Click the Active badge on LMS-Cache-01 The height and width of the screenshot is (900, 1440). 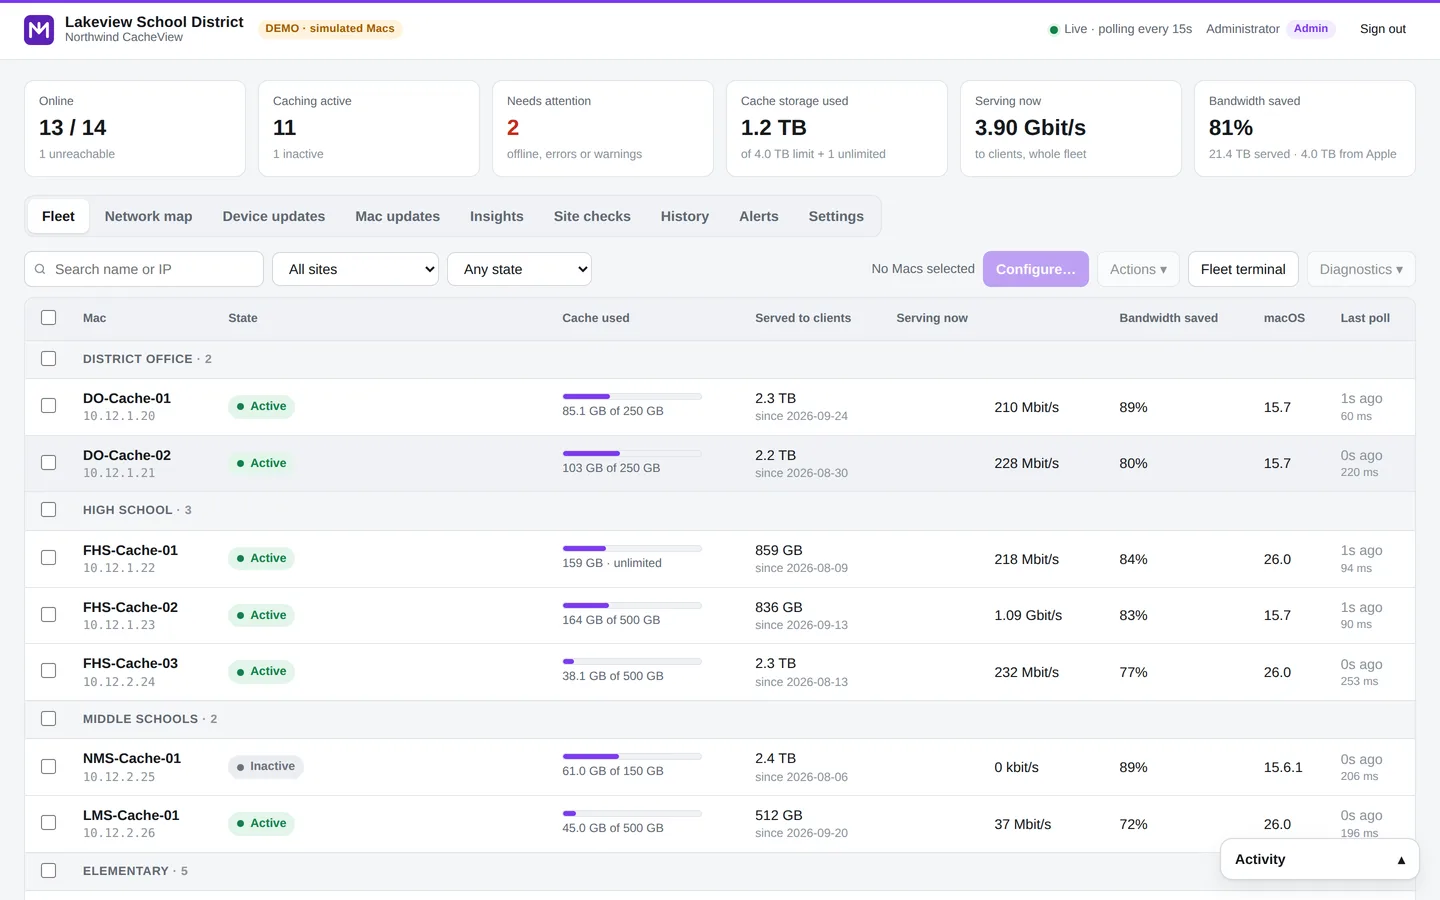coord(261,823)
